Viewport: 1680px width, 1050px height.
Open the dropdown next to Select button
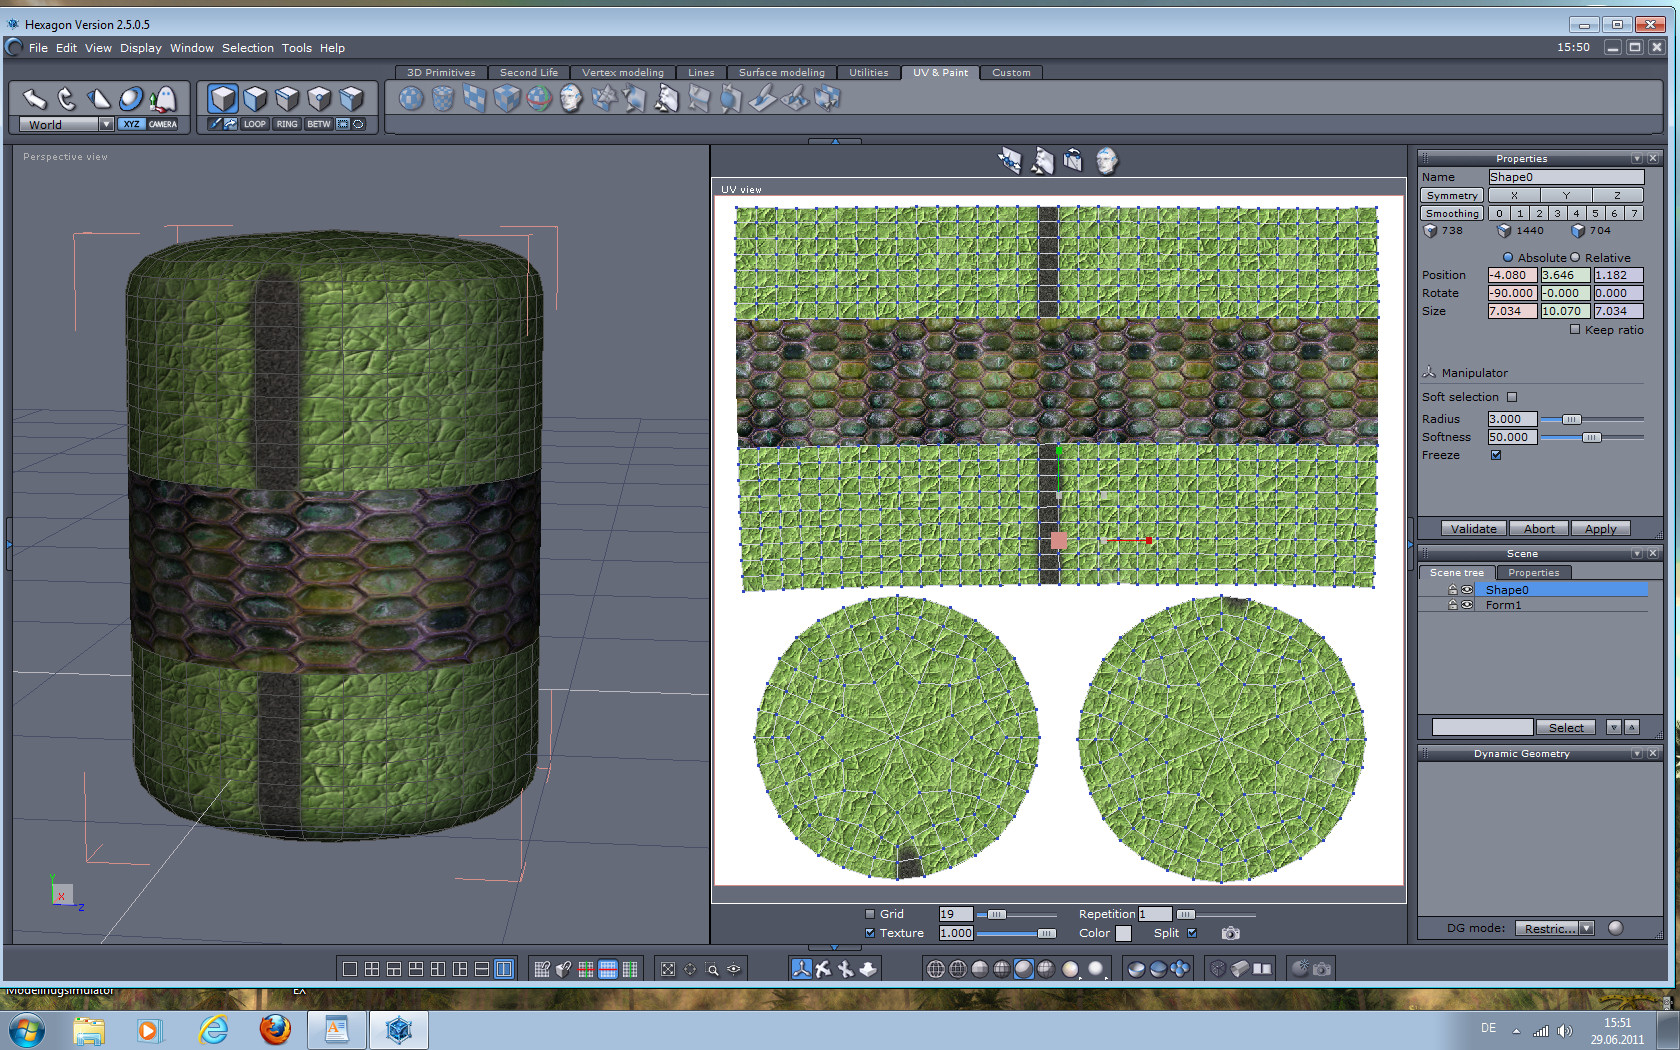point(1613,727)
